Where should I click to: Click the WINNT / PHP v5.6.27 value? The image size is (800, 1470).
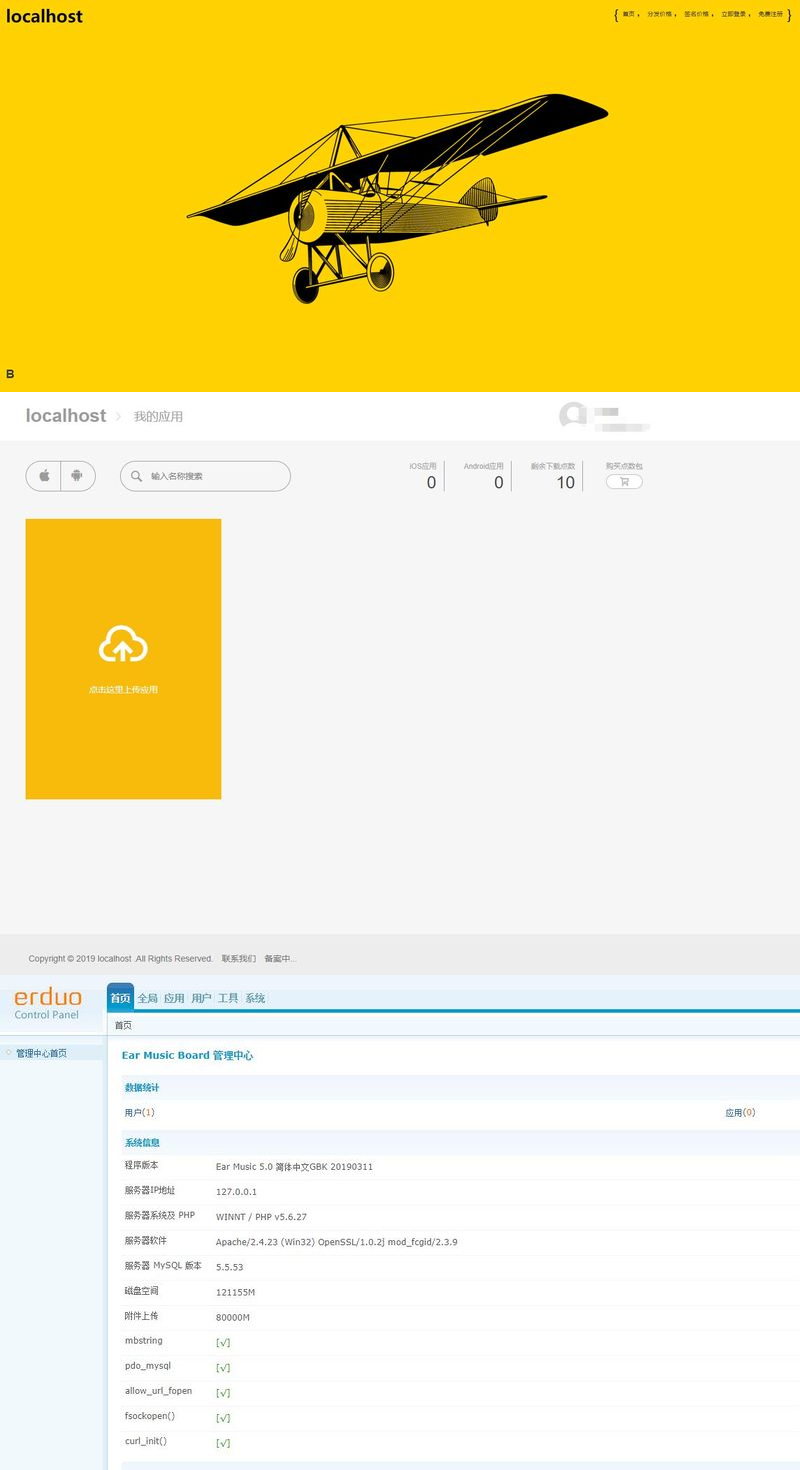261,1216
